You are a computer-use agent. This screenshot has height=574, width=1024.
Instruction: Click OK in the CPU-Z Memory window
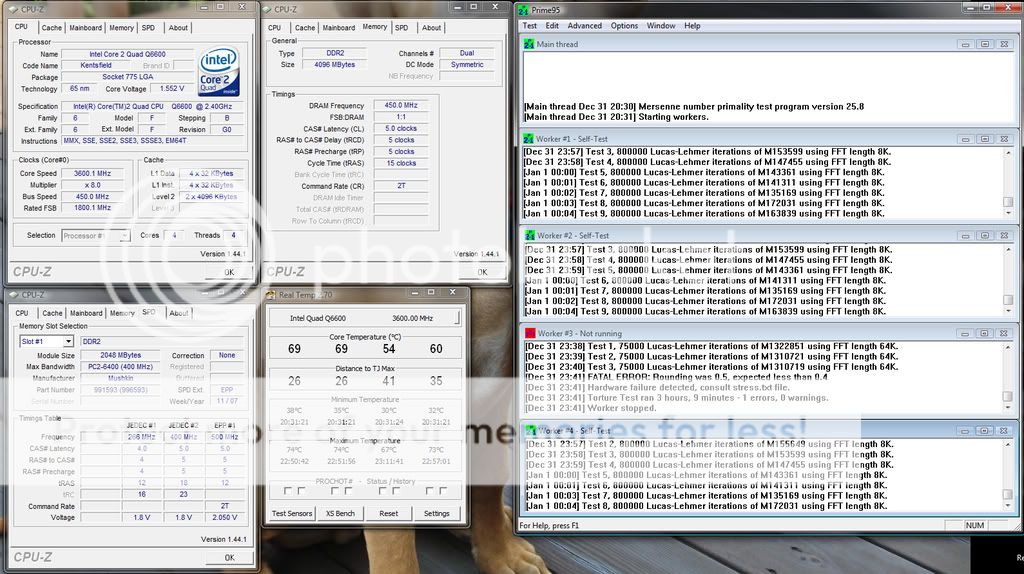[482, 272]
